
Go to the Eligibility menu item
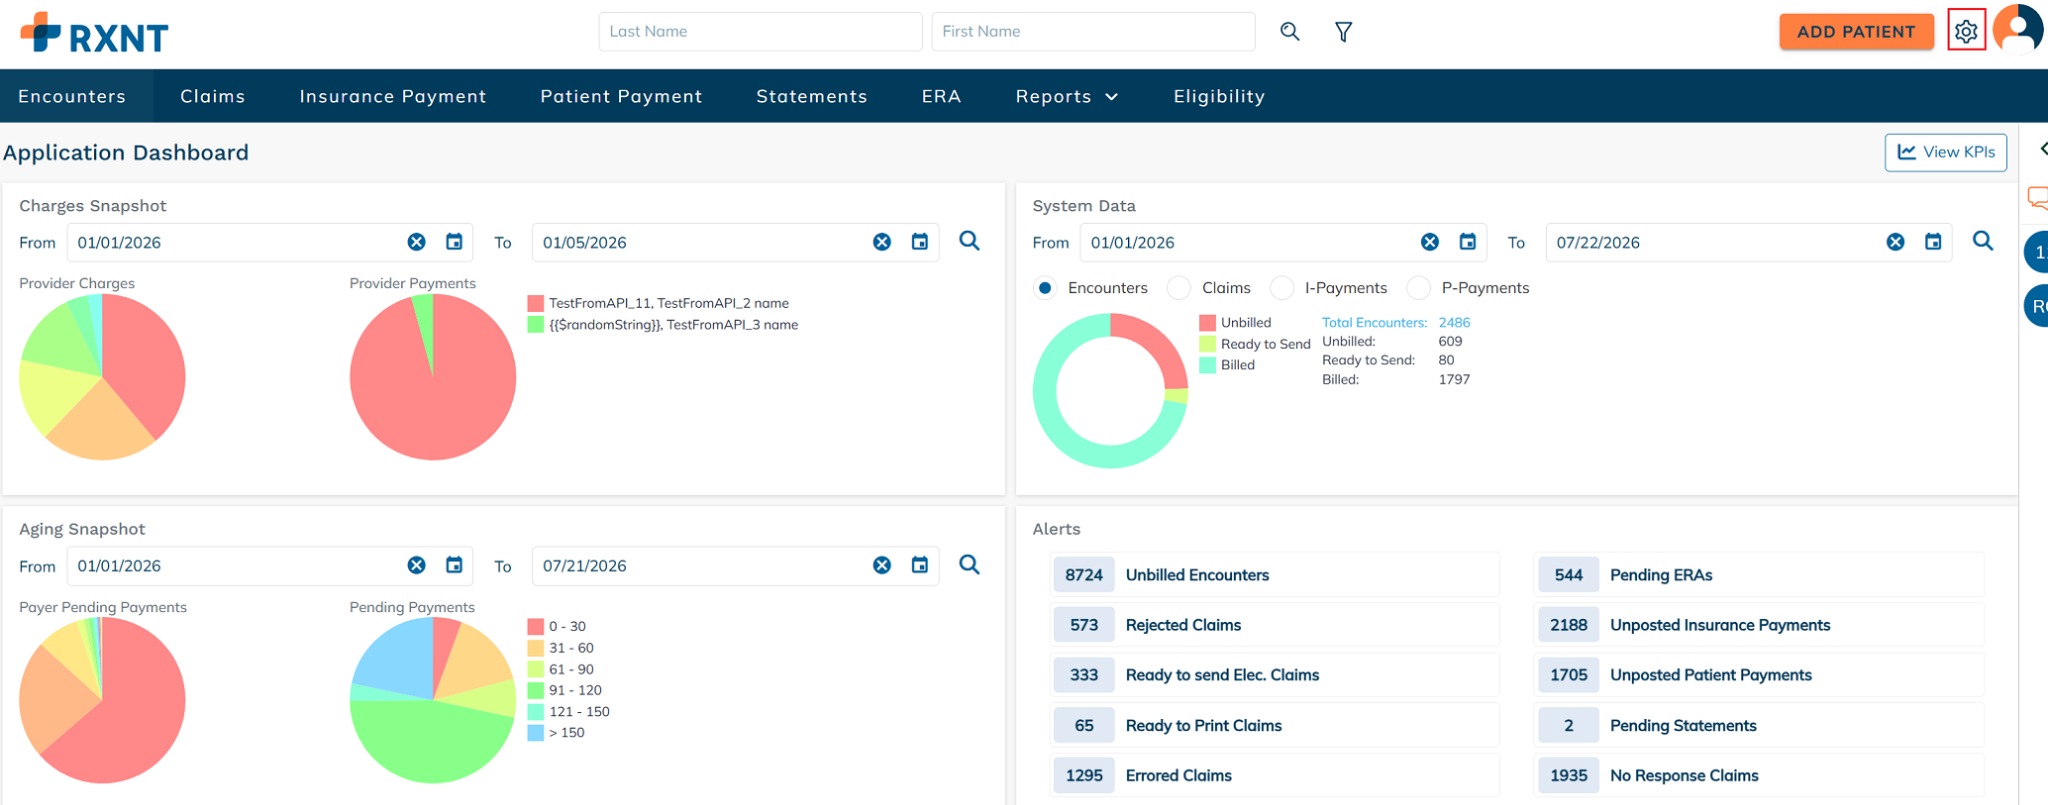1219,96
